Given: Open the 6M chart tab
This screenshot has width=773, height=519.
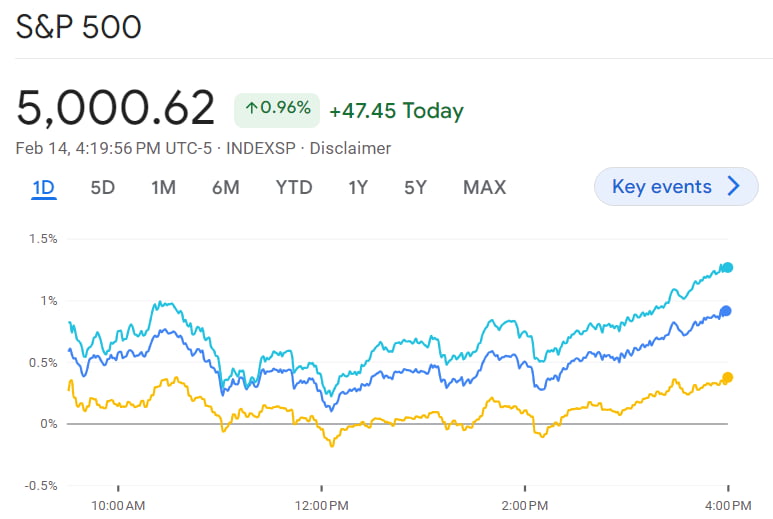Looking at the screenshot, I should click(x=226, y=188).
